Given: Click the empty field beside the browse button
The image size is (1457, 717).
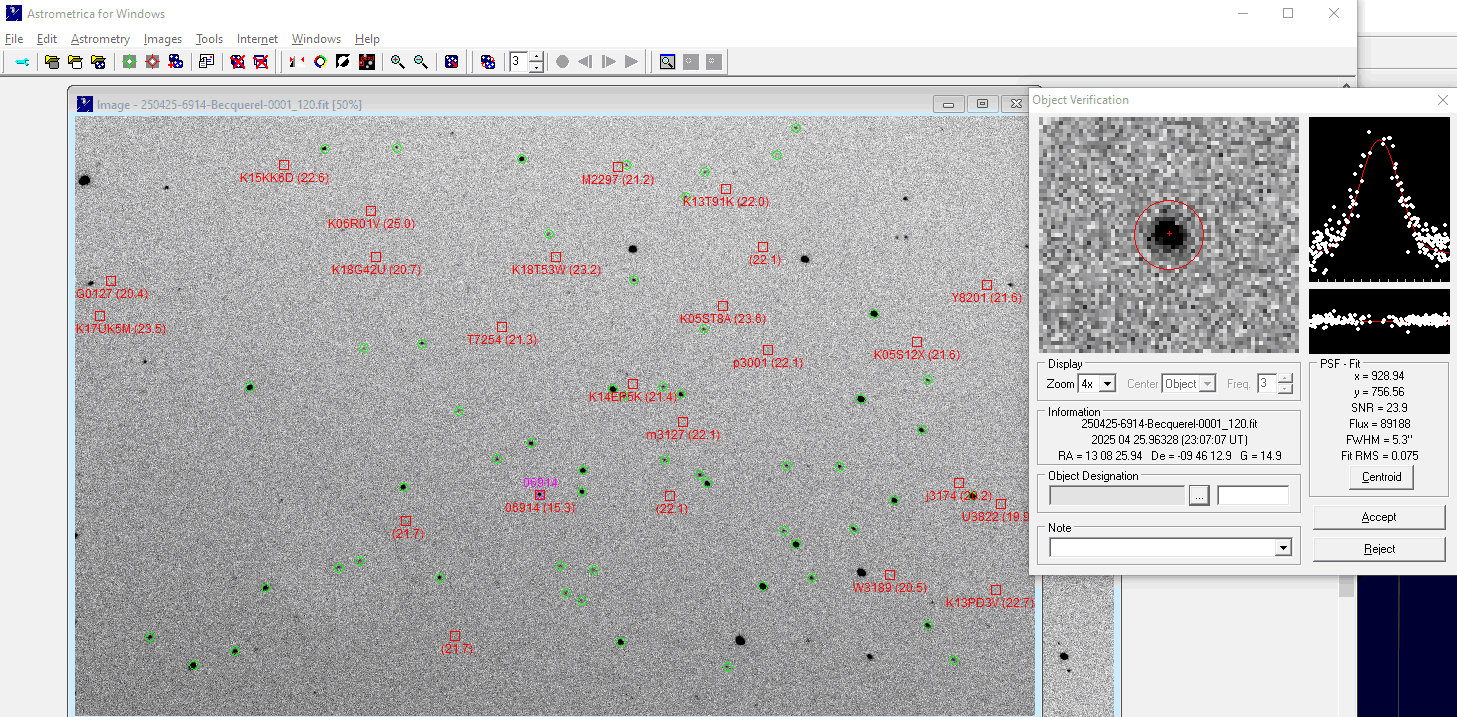Looking at the screenshot, I should coord(1253,495).
